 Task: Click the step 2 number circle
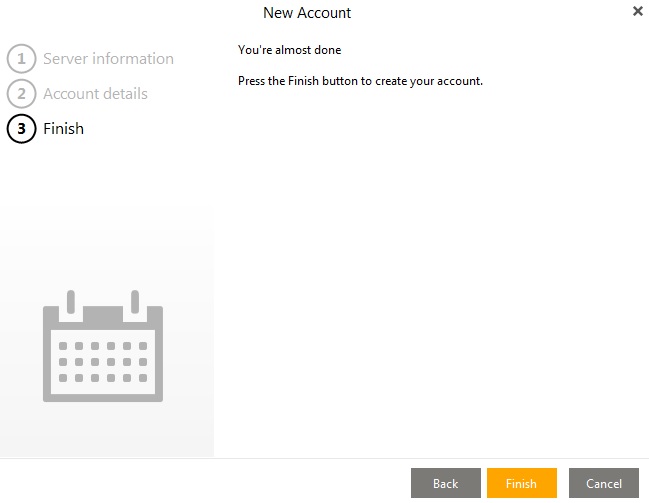coord(21,94)
